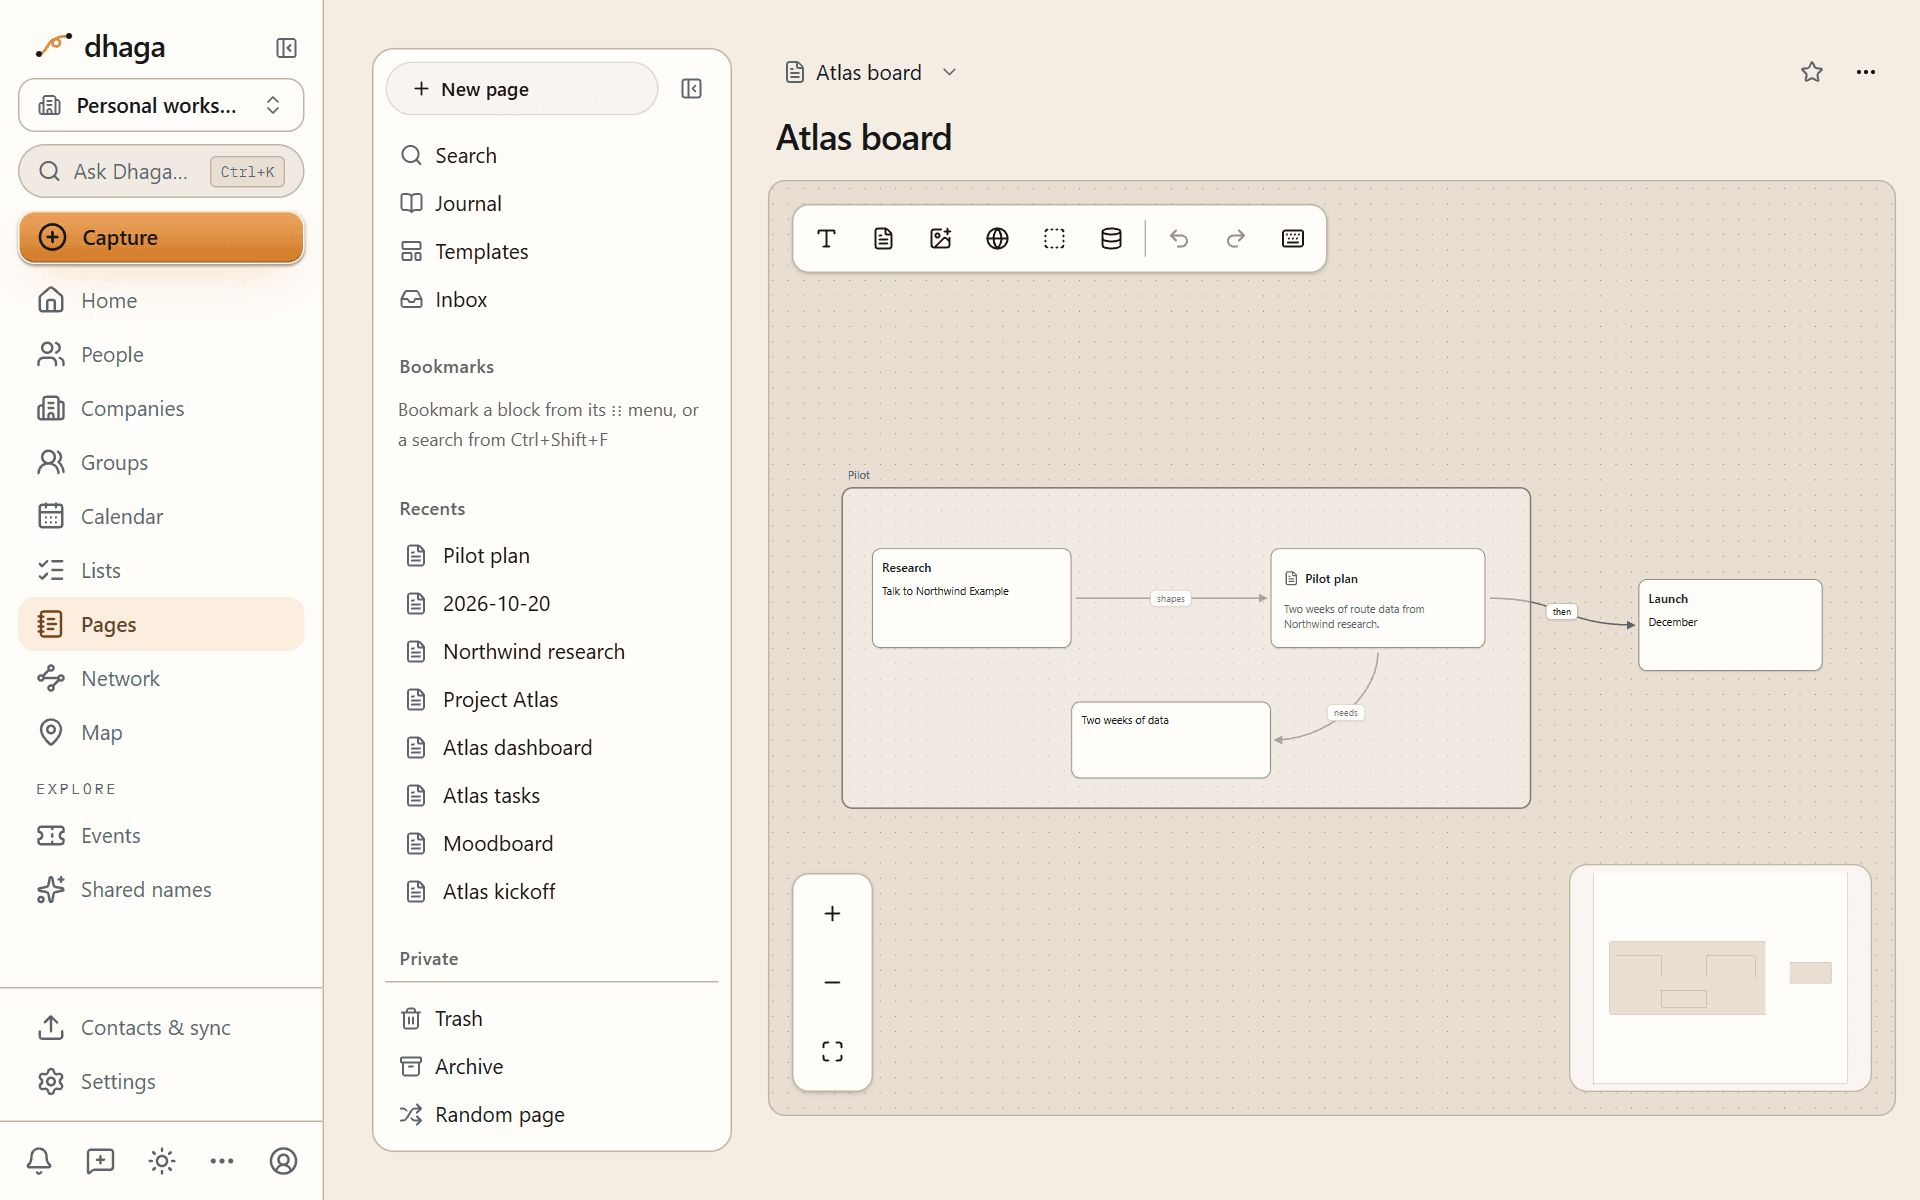The image size is (1920, 1200).
Task: Open Northwind research page
Action: click(x=552, y=651)
